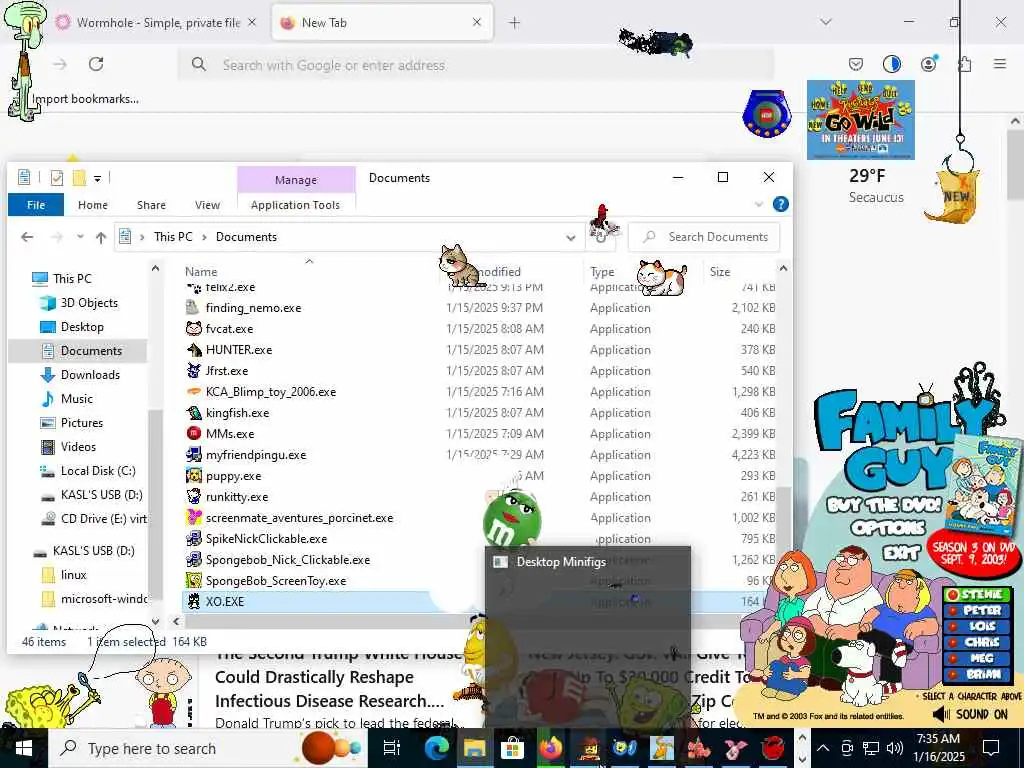Open Microsoft Edge from taskbar
The image size is (1024, 768).
coord(436,748)
